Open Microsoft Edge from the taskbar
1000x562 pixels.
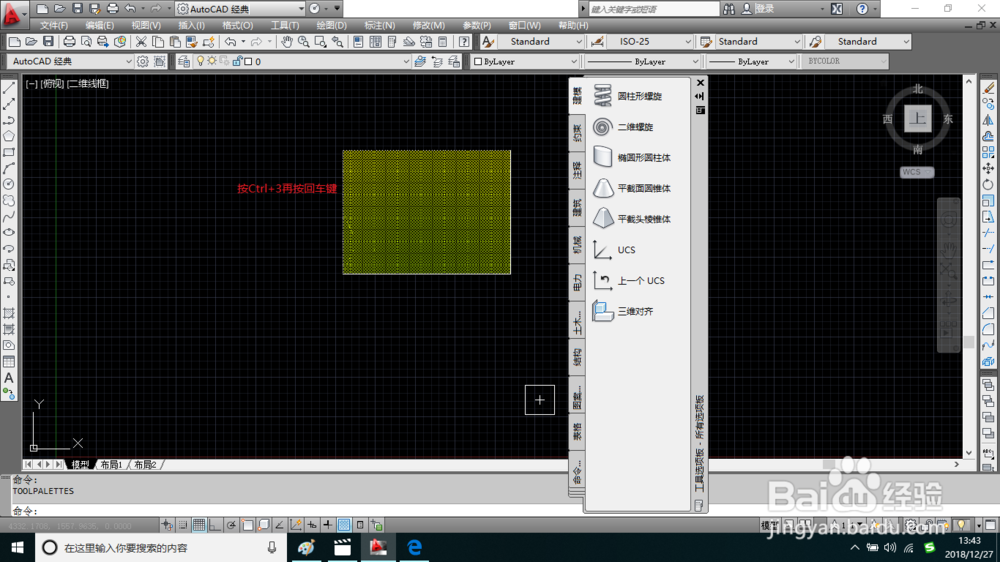tap(415, 547)
